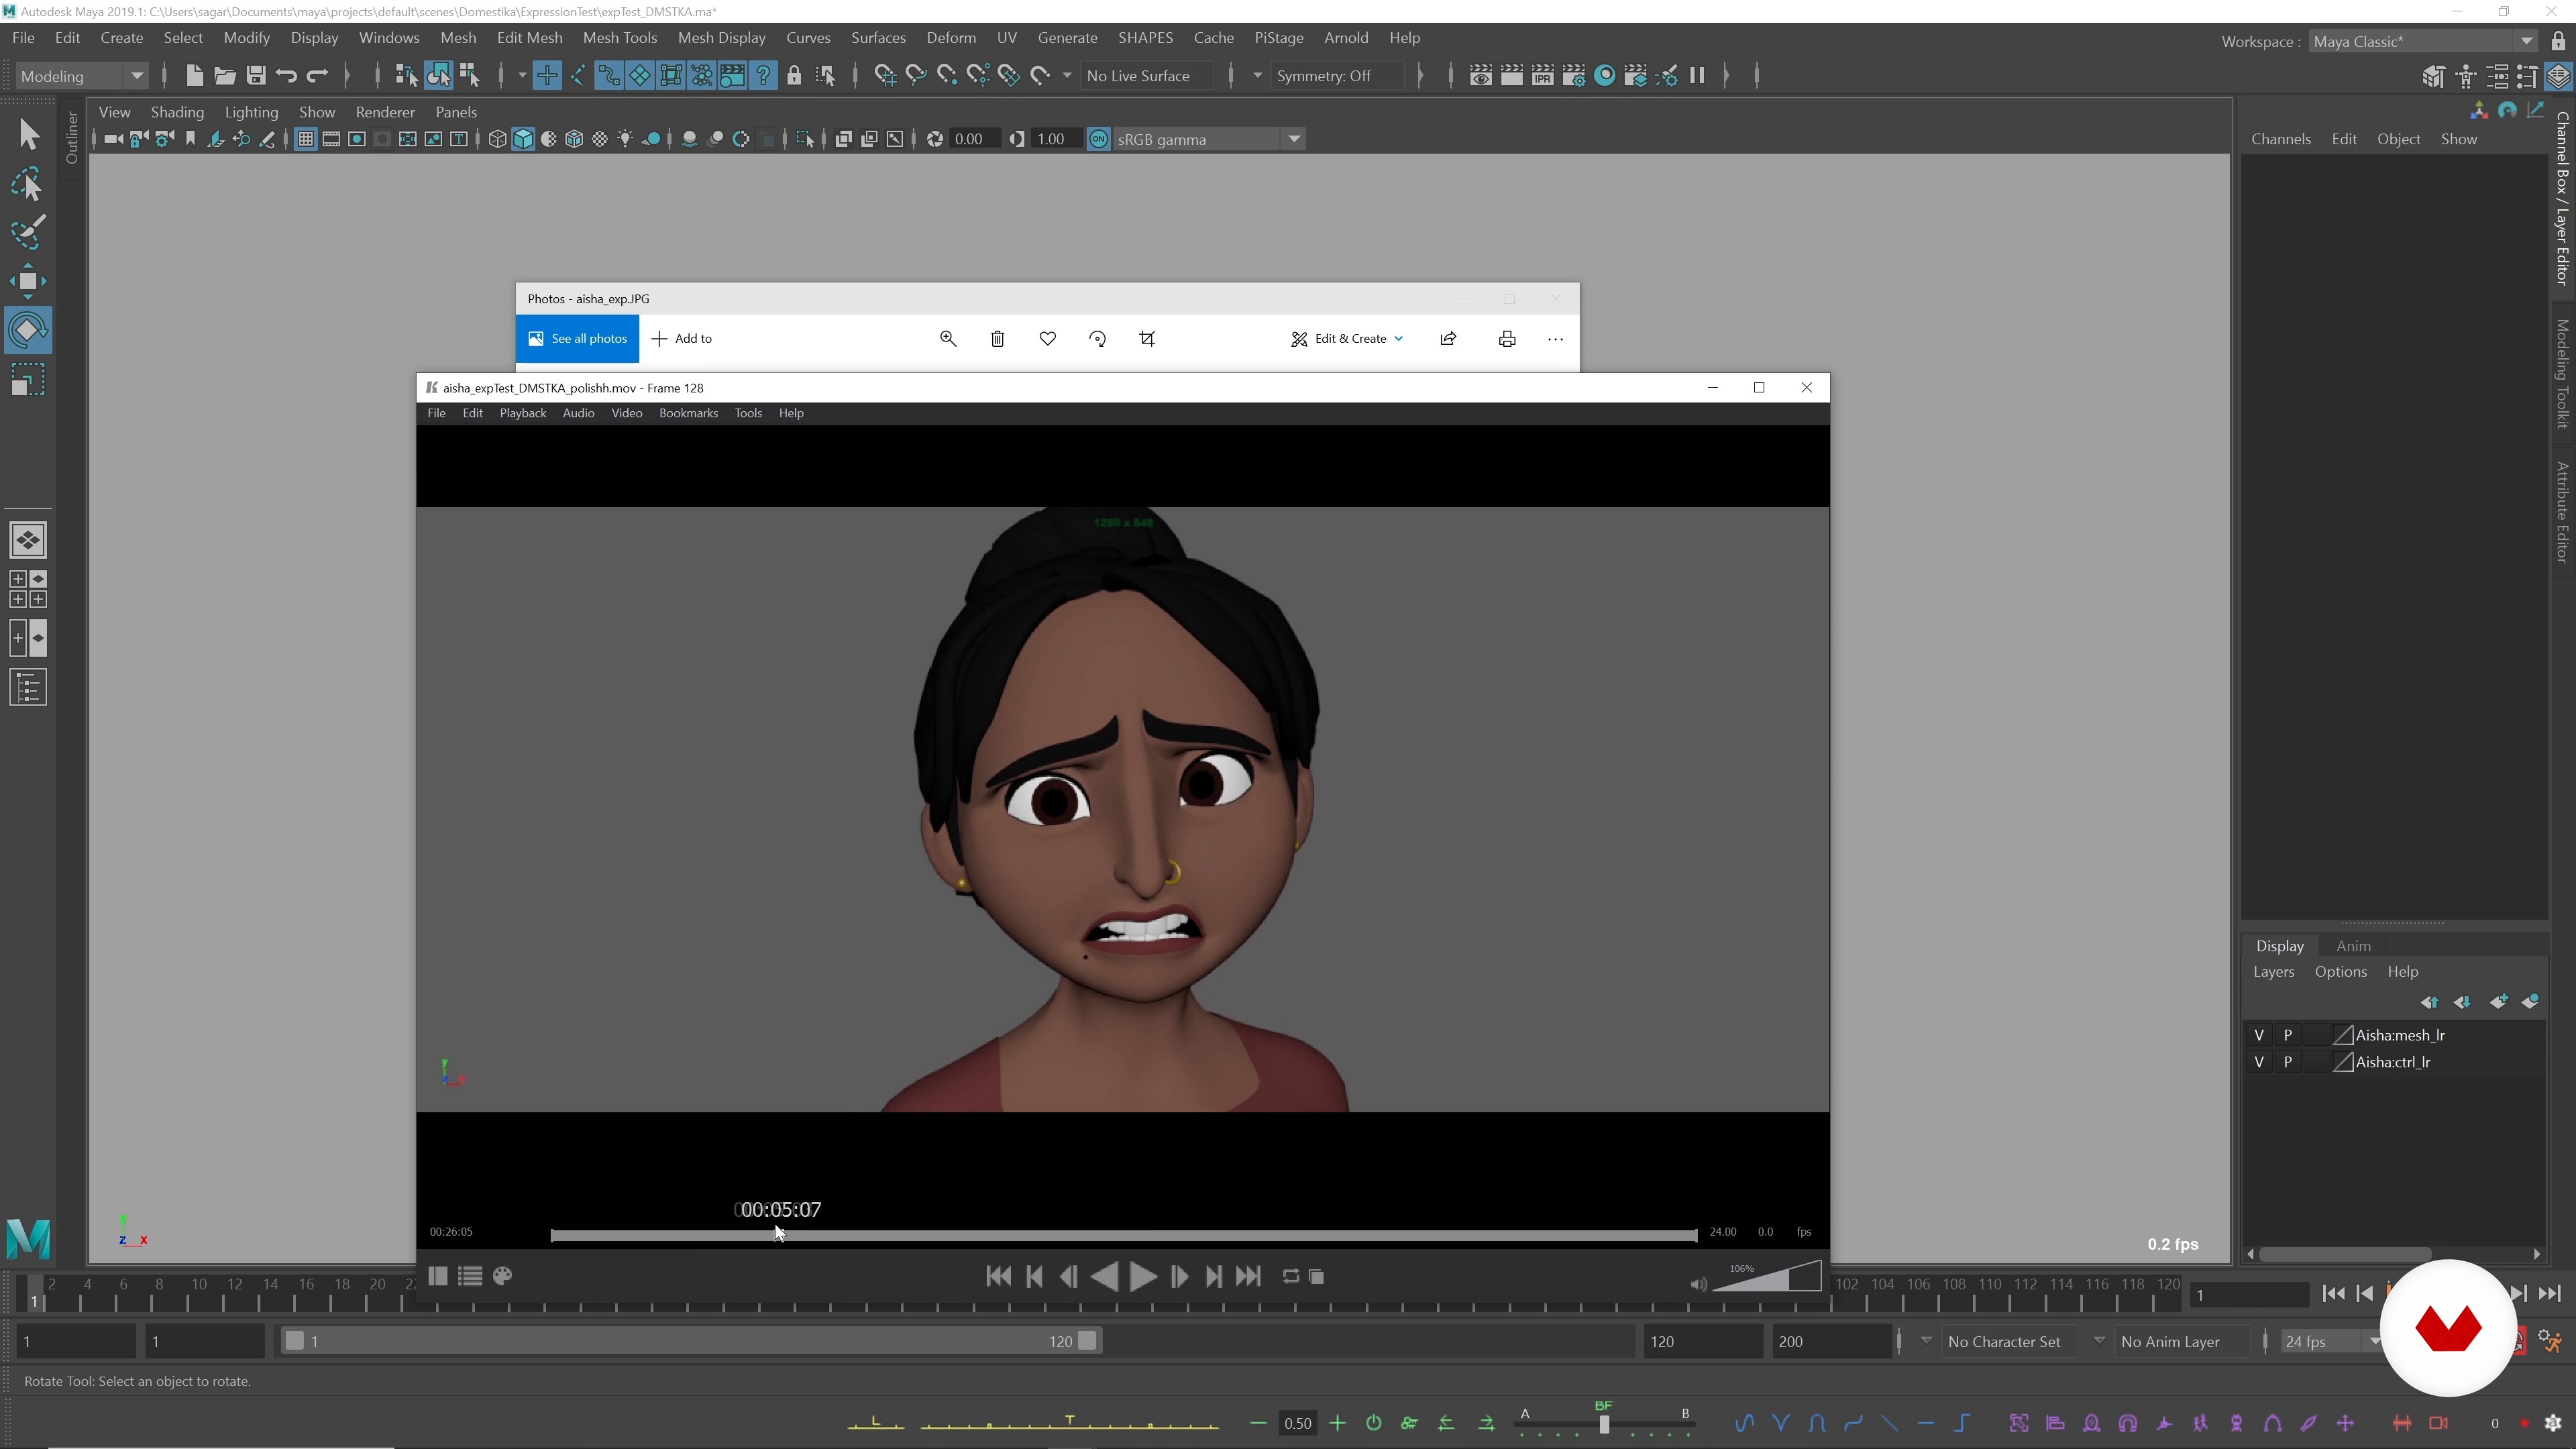The image size is (2576, 1449).
Task: Click the playback end time field 120
Action: (1703, 1341)
